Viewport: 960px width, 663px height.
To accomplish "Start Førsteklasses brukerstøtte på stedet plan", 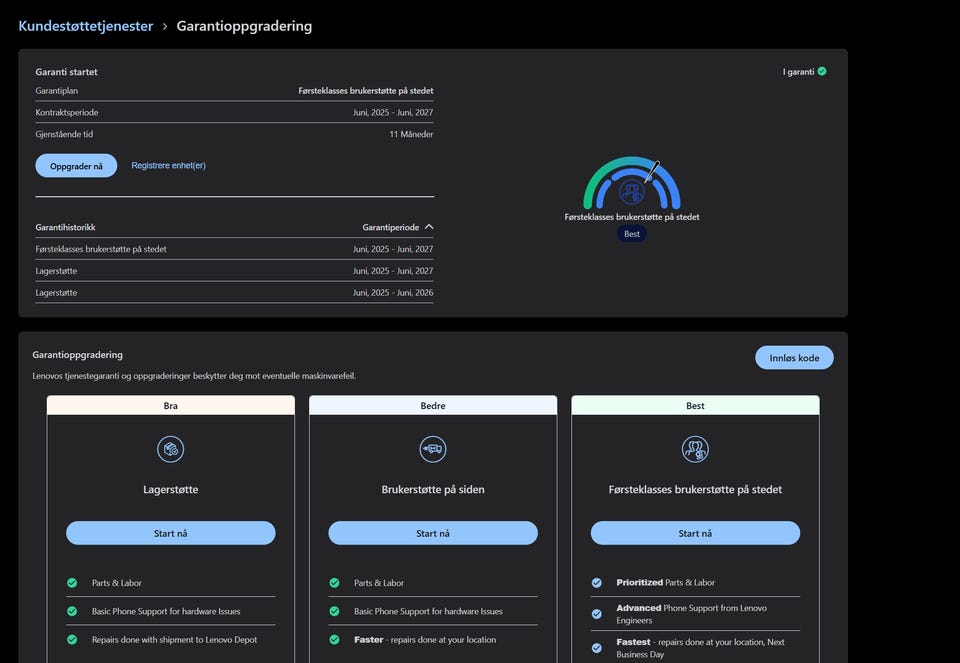I will click(695, 533).
